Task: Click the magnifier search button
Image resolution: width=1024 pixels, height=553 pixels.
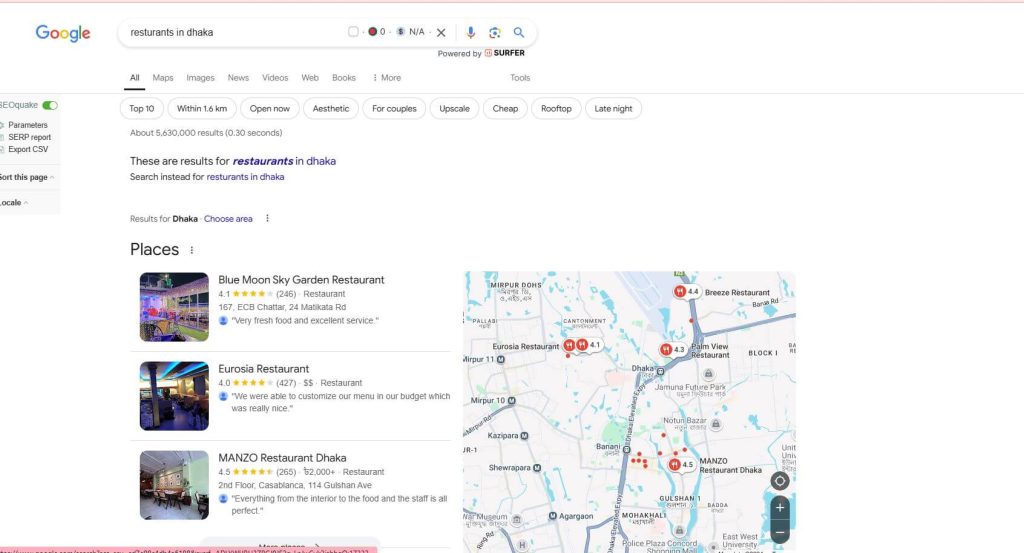Action: [x=519, y=32]
